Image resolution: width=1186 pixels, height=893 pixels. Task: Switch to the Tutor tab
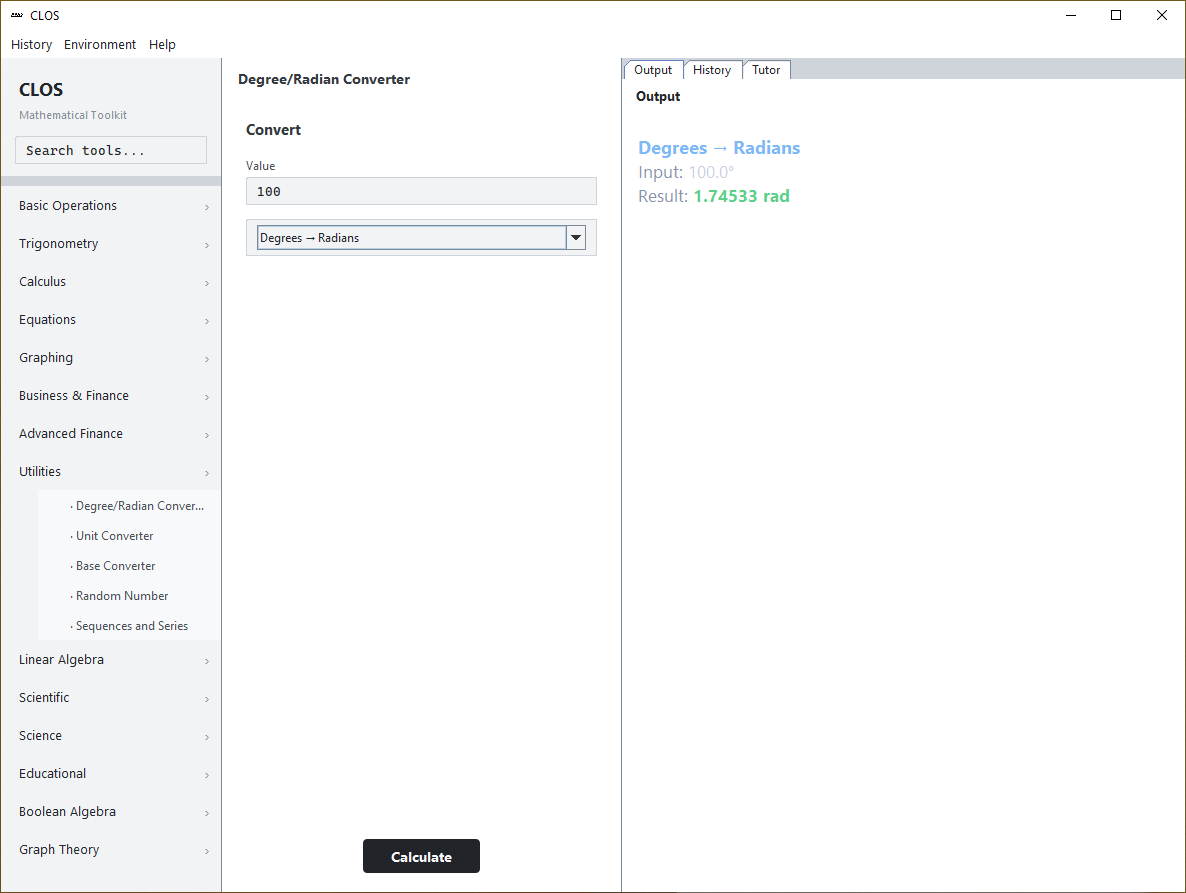coord(766,70)
